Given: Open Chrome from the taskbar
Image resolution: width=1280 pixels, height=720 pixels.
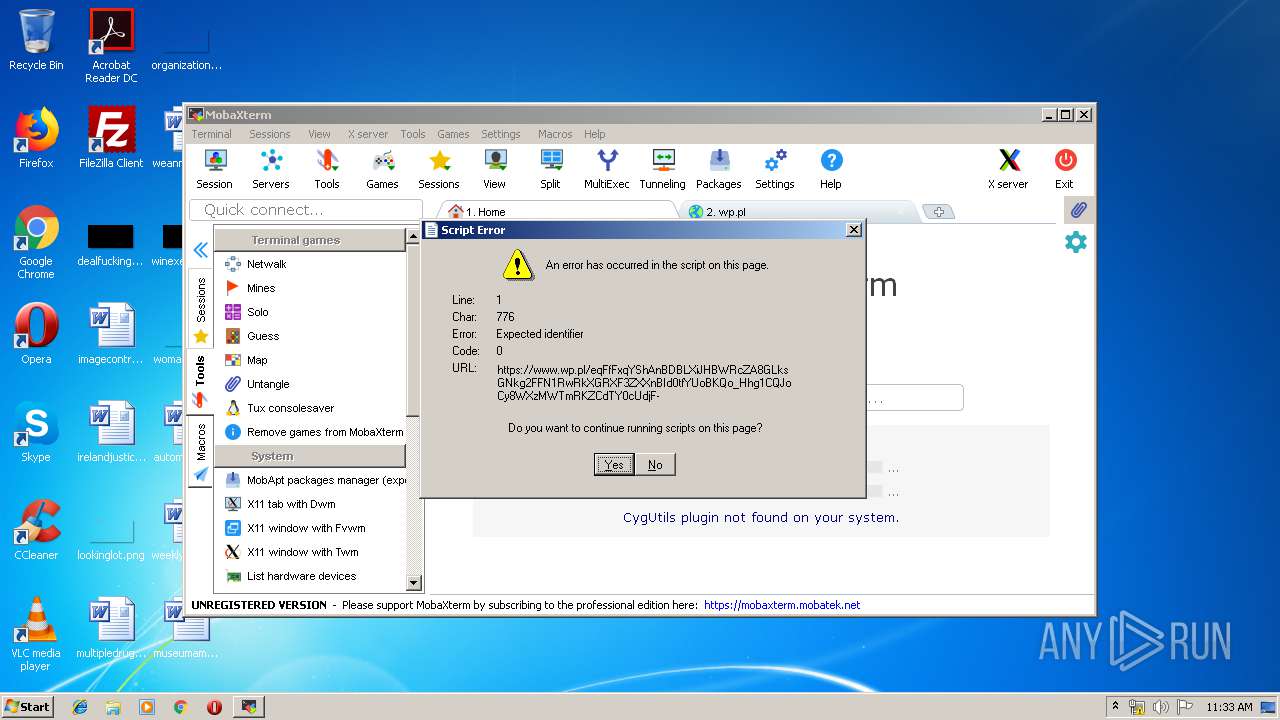Looking at the screenshot, I should point(181,706).
